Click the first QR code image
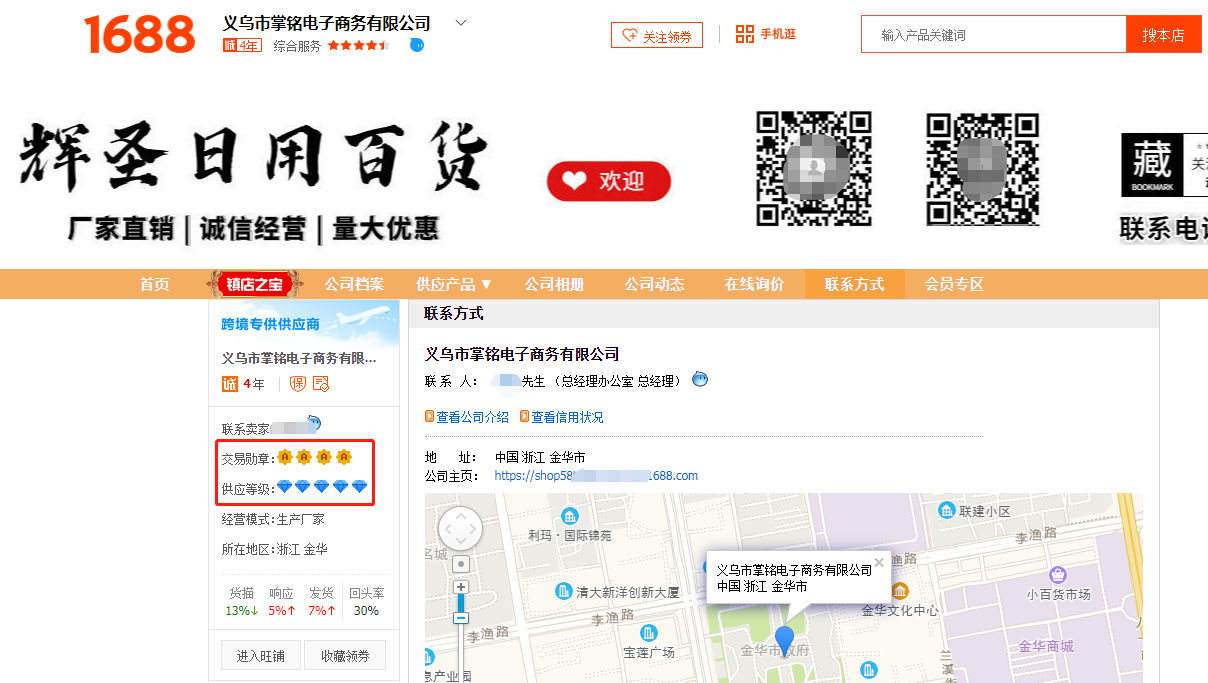This screenshot has height=683, width=1208. point(814,168)
